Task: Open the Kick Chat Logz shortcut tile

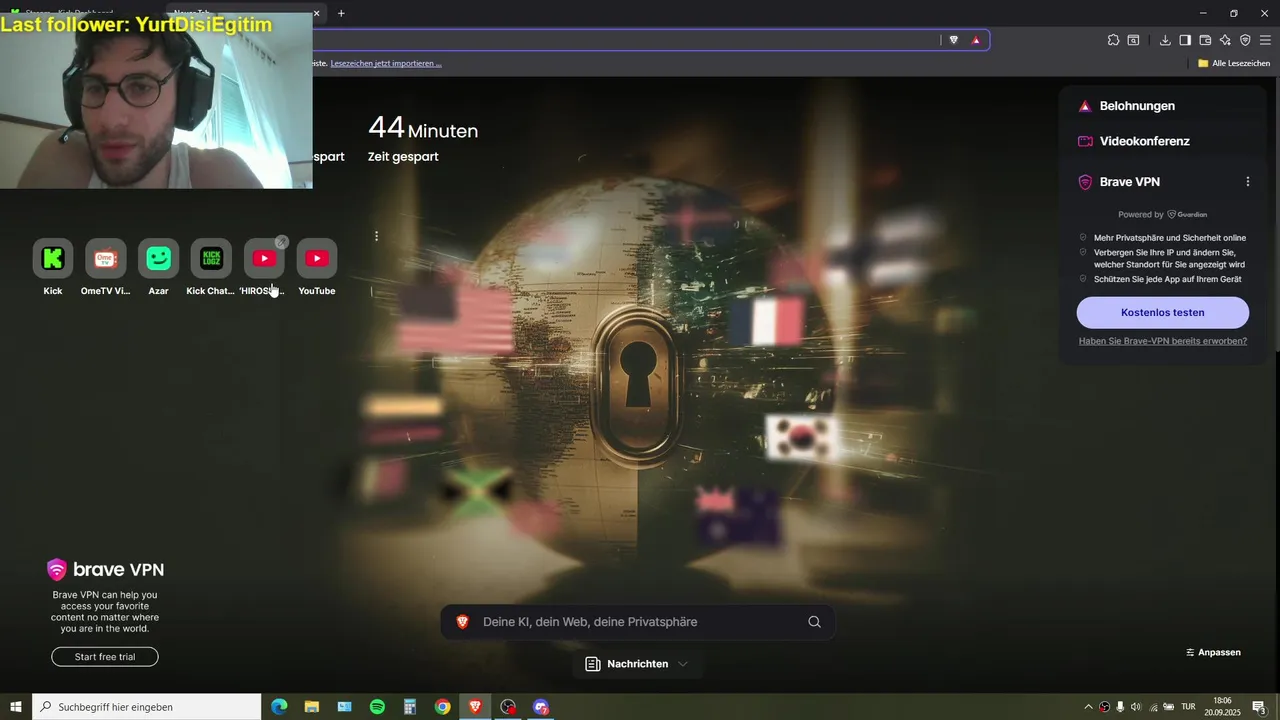Action: (211, 267)
